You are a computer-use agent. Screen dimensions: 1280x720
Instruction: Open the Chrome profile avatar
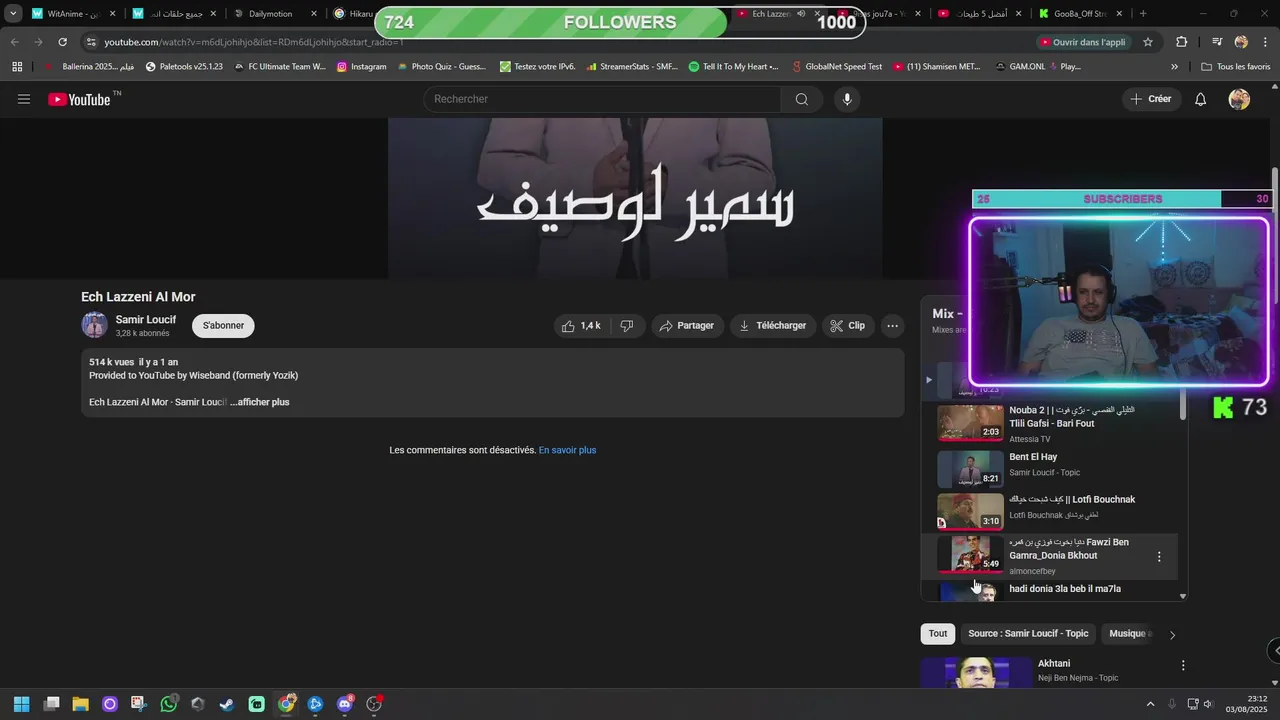pyautogui.click(x=1241, y=42)
